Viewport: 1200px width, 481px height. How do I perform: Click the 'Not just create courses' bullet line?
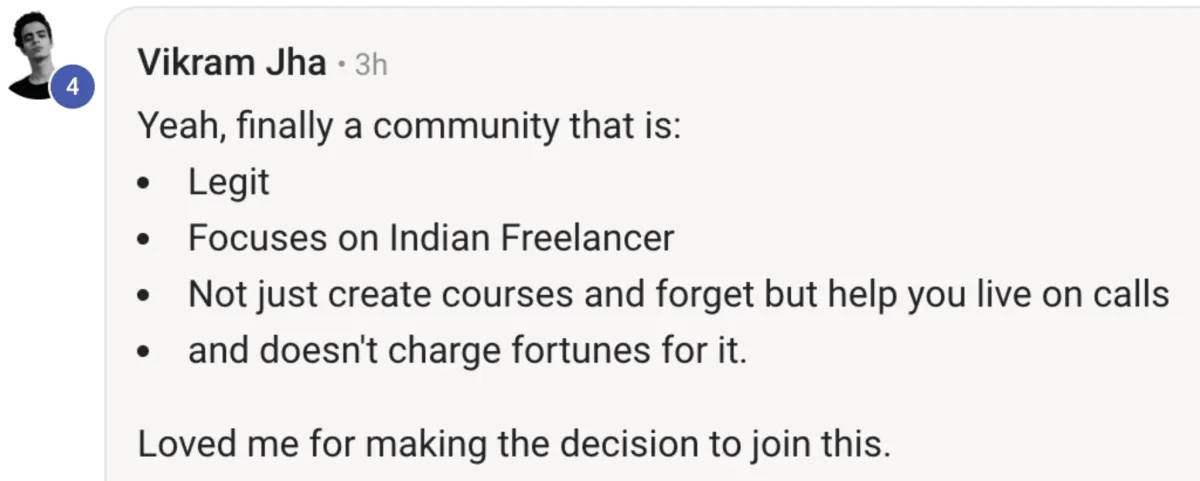(x=679, y=296)
